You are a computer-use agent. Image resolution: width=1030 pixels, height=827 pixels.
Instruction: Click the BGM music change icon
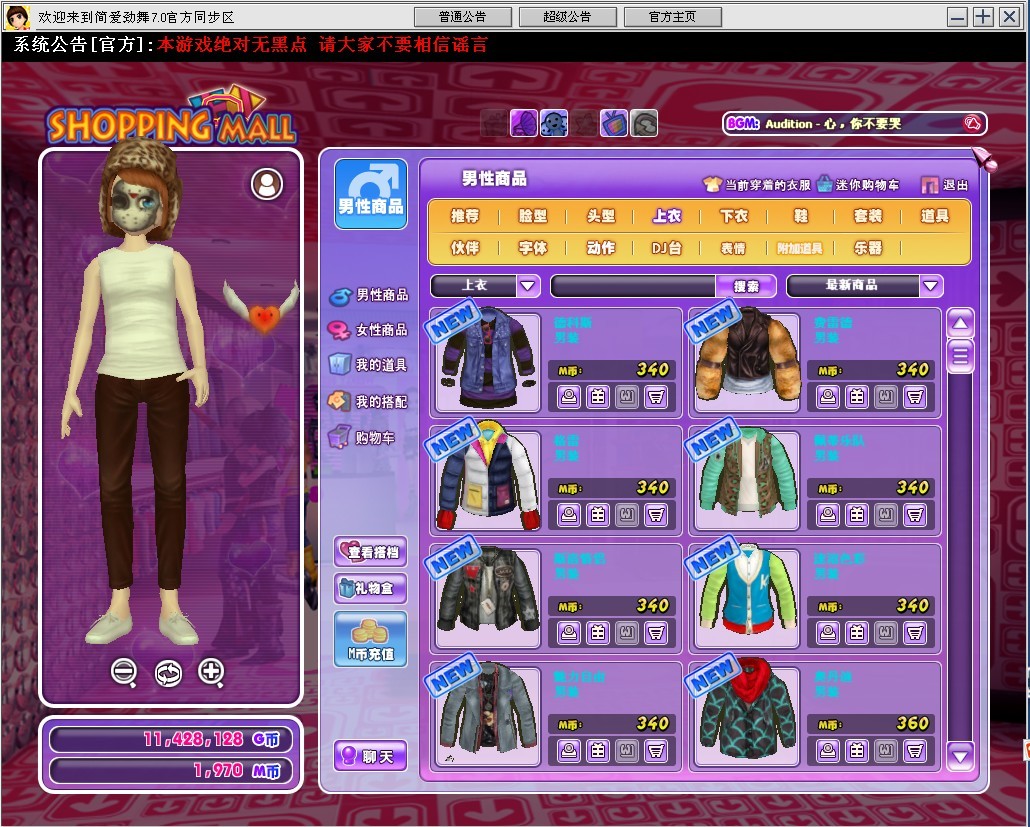(x=971, y=123)
